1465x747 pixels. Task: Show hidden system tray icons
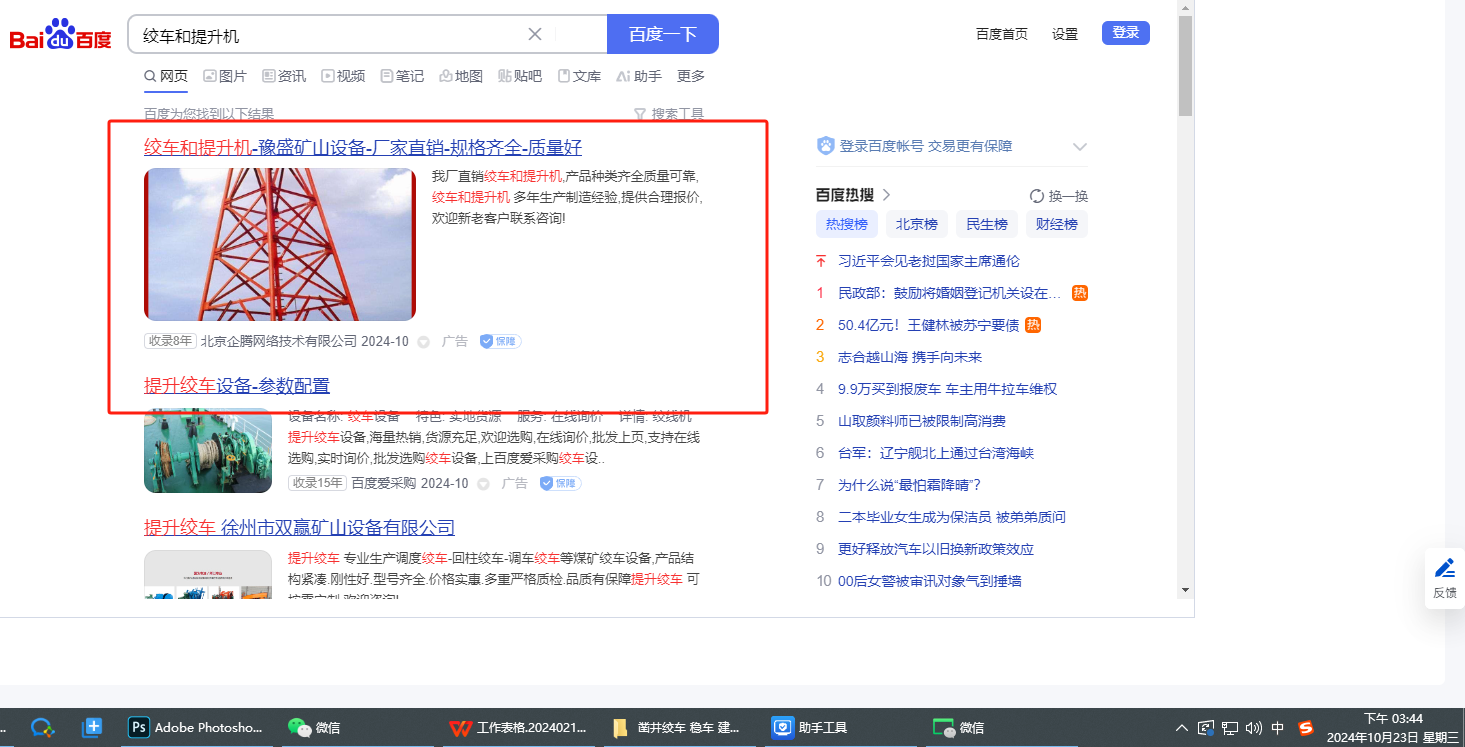1182,728
